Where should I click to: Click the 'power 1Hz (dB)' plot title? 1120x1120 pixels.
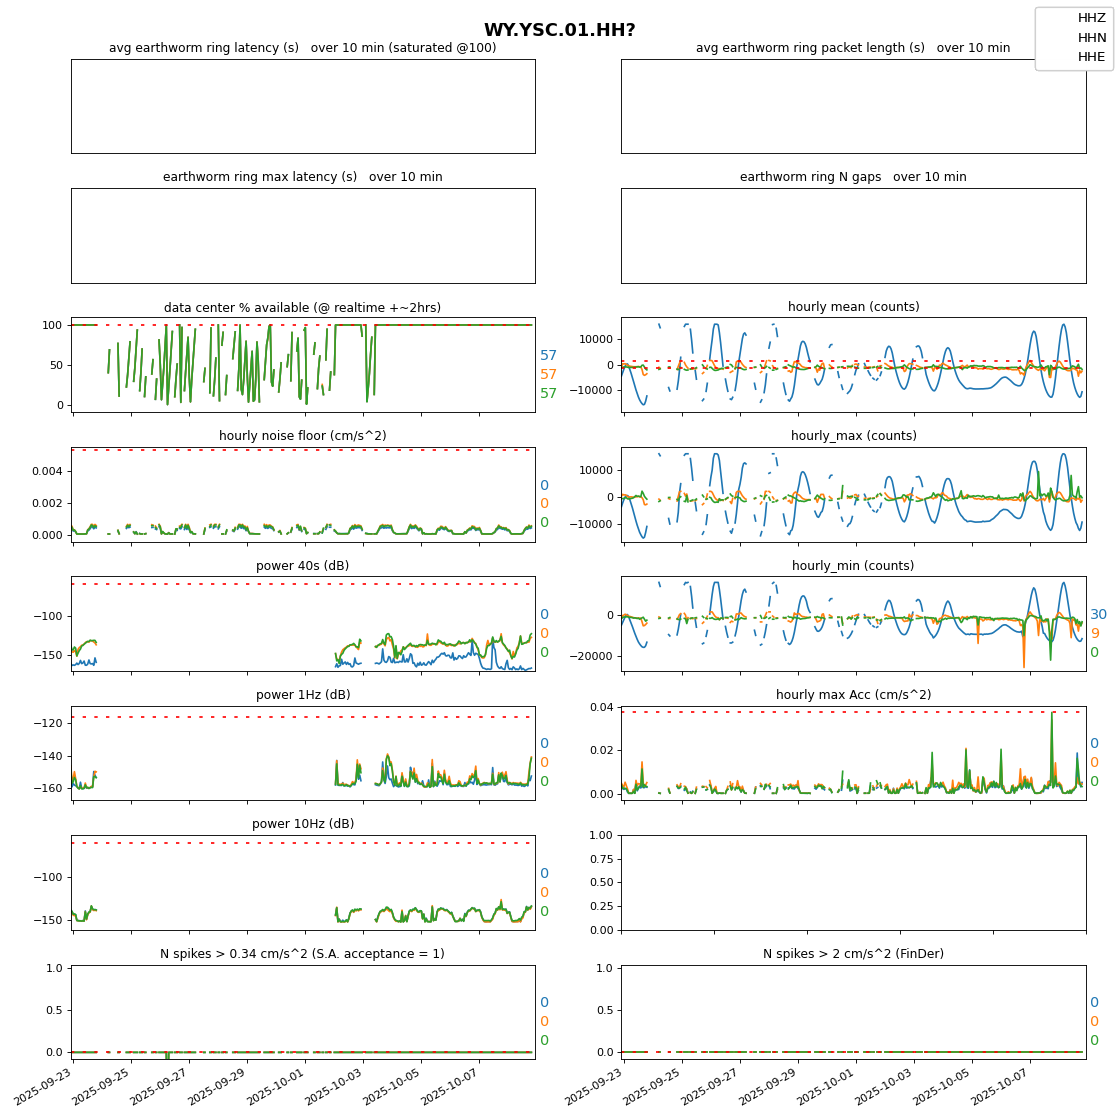click(x=302, y=695)
